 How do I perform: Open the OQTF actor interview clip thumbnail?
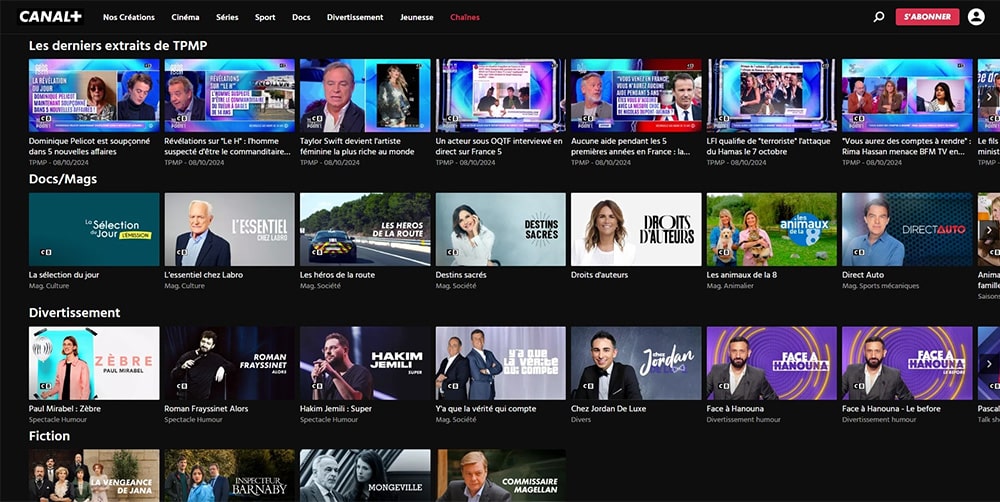(501, 96)
